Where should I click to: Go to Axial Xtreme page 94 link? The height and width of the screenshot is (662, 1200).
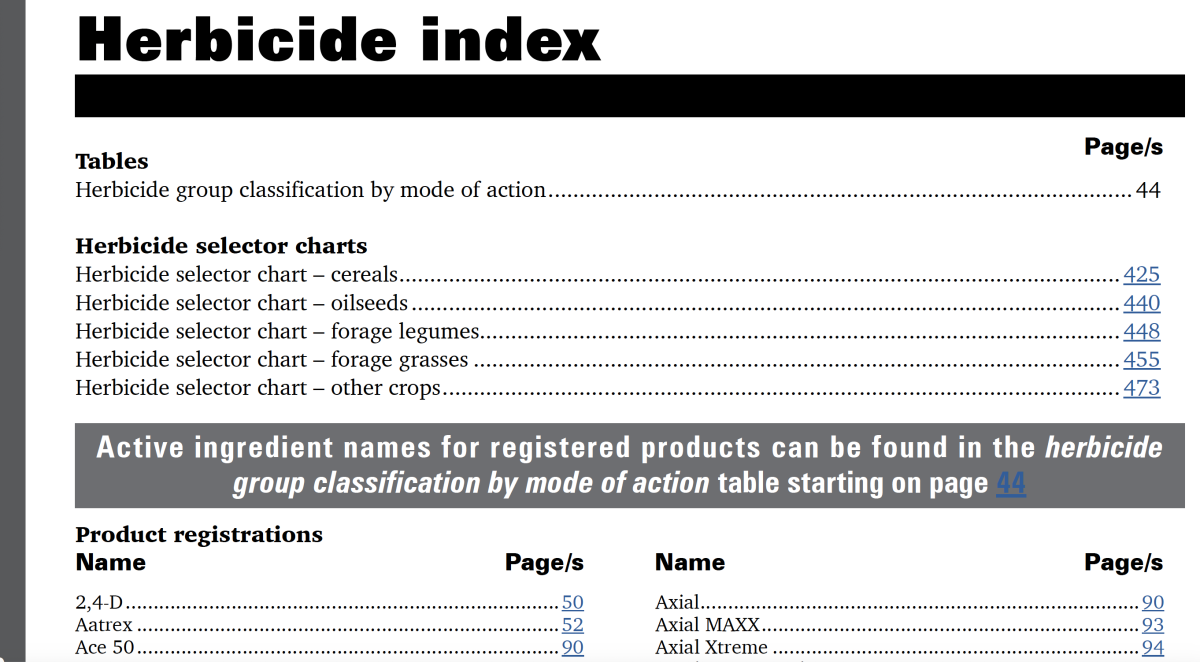1152,648
